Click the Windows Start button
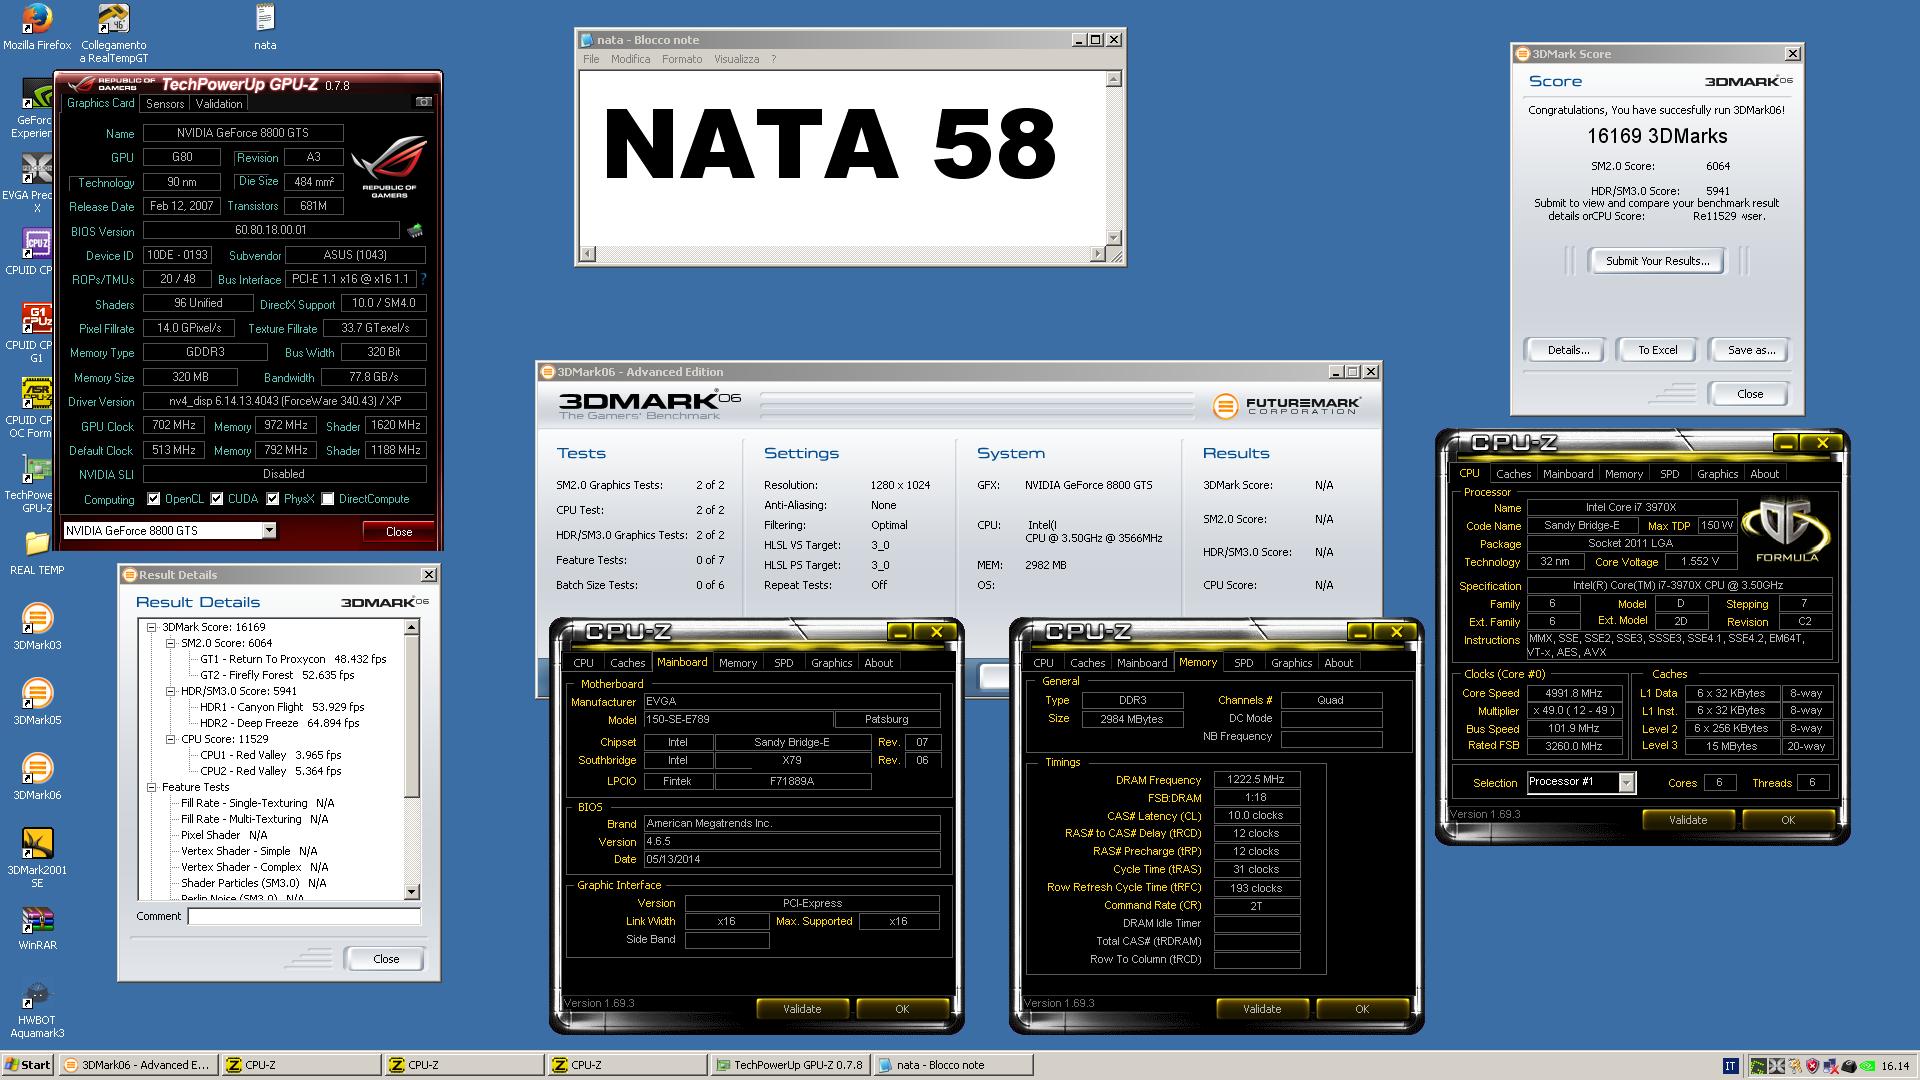 click(28, 1065)
